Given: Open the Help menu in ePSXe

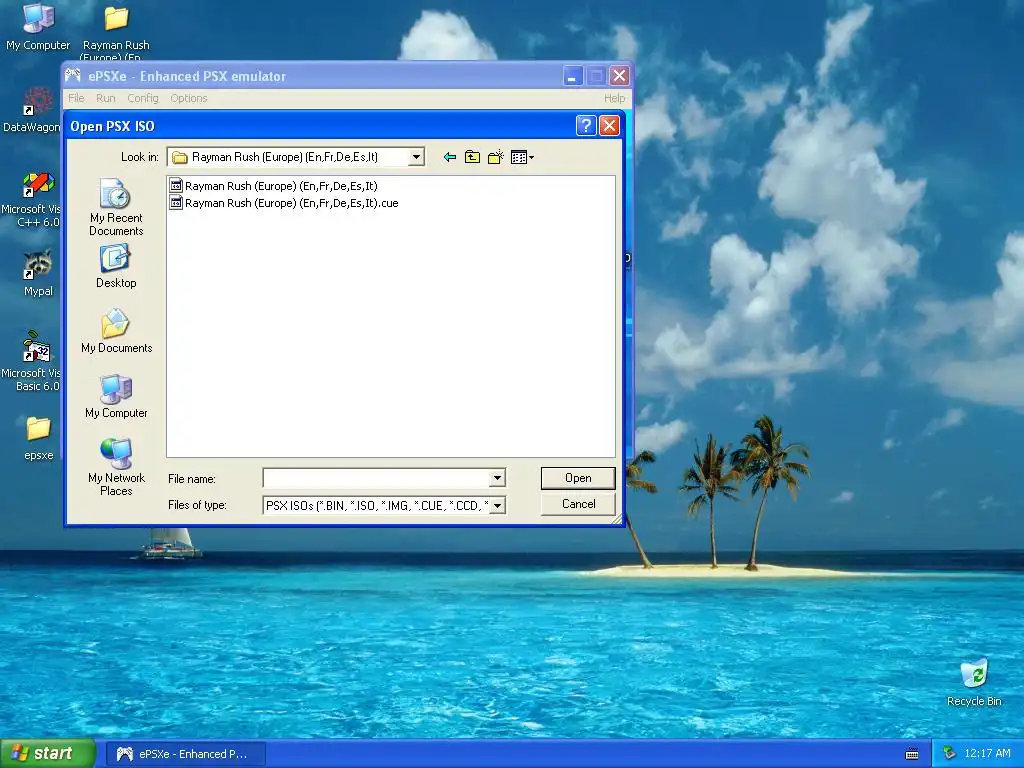Looking at the screenshot, I should click(615, 98).
